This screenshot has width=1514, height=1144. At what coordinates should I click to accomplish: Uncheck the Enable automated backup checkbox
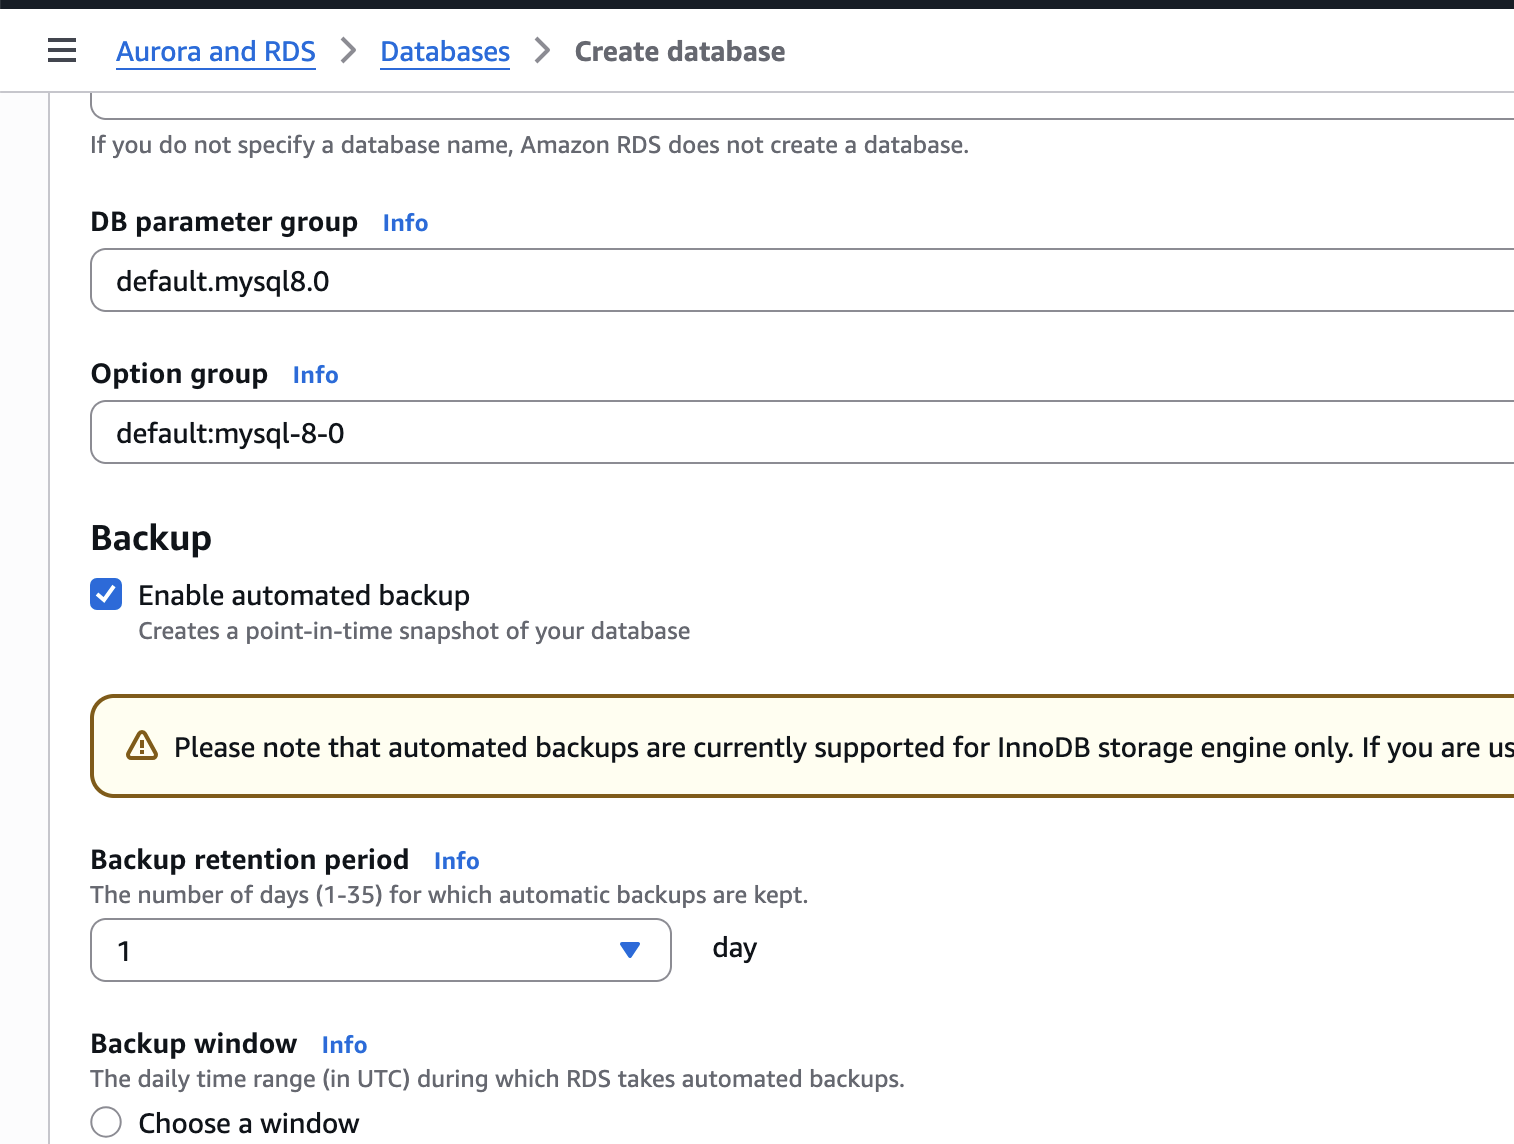(x=106, y=594)
